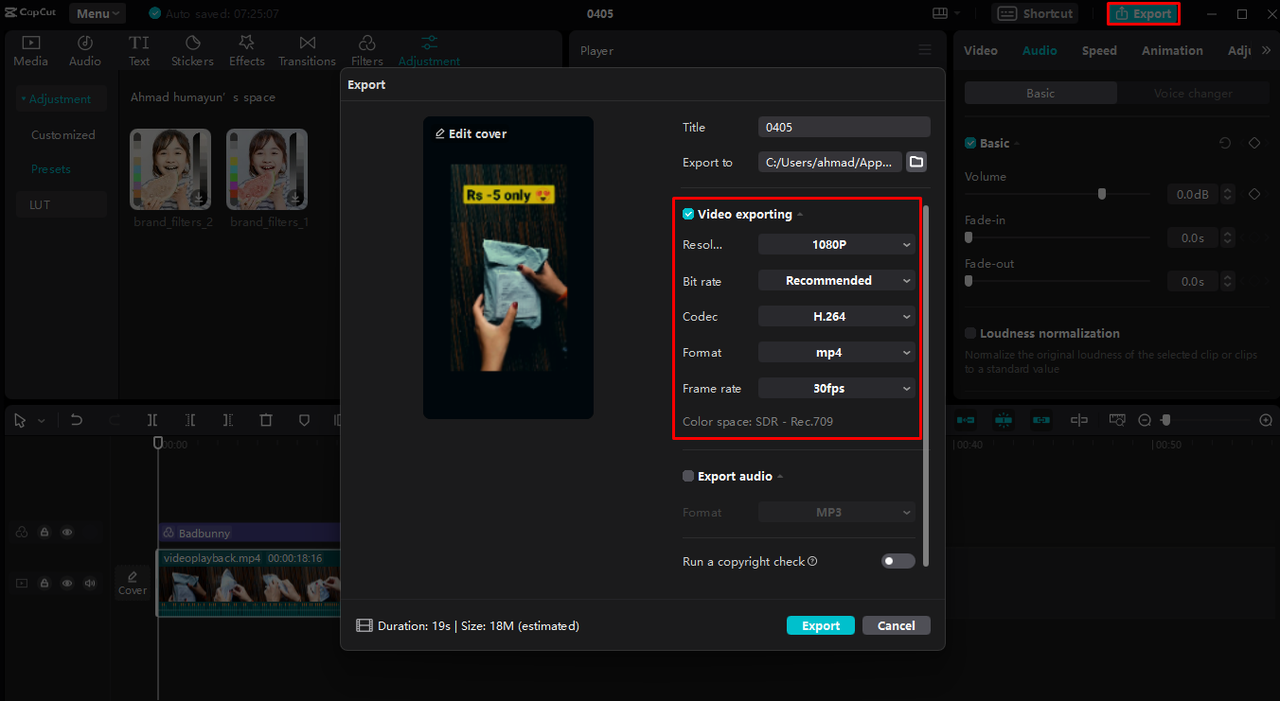Click the Redo arrow in the timeline toolbar
Image resolution: width=1280 pixels, height=701 pixels.
pyautogui.click(x=114, y=421)
